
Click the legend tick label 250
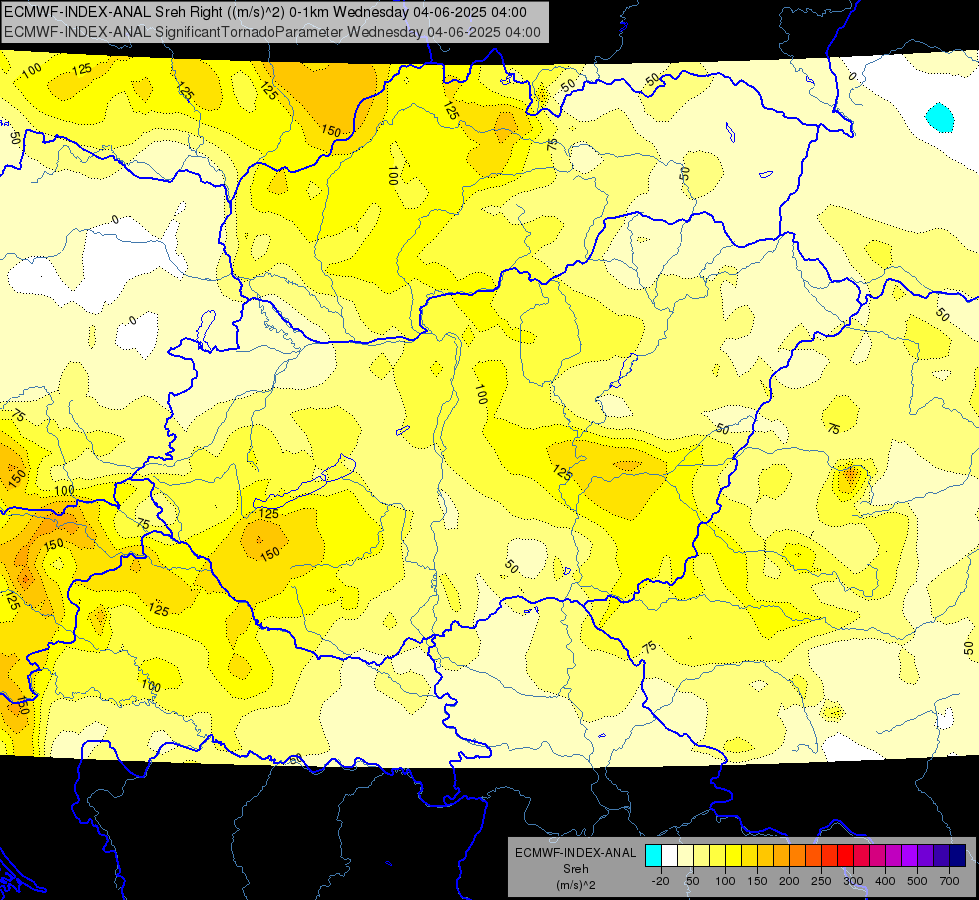click(821, 881)
